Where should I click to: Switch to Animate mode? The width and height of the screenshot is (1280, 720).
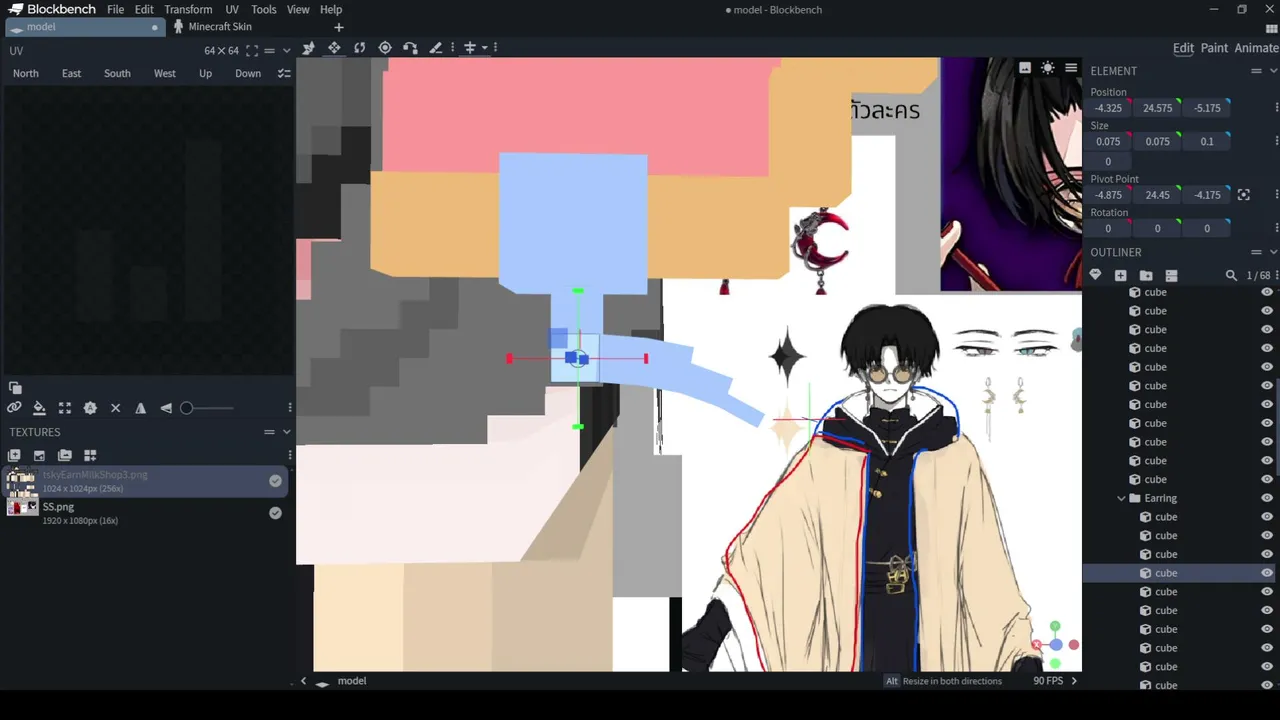[1256, 48]
